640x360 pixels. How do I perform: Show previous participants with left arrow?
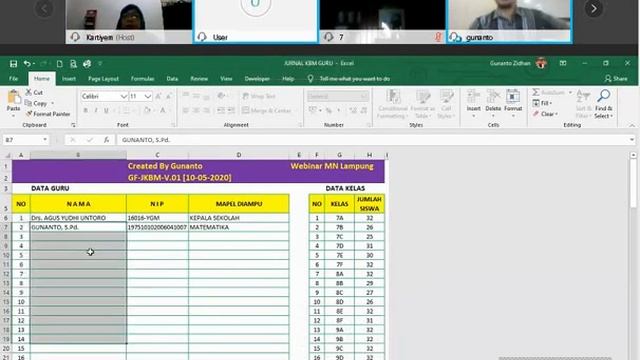tap(44, 8)
